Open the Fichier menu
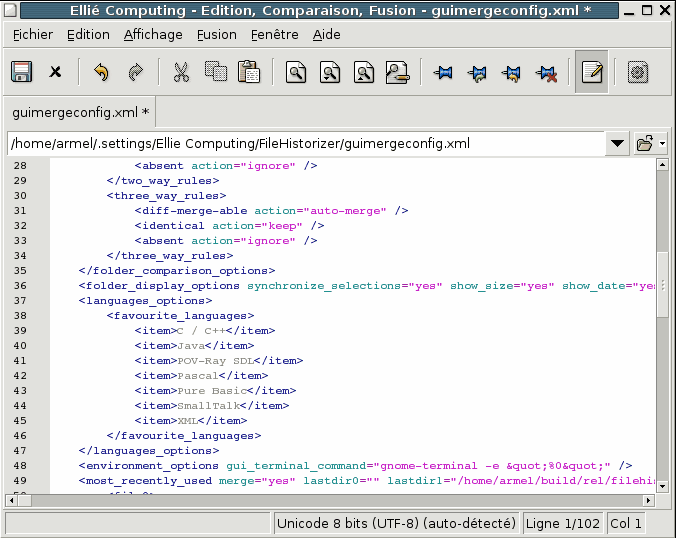This screenshot has height=538, width=676. pos(33,34)
